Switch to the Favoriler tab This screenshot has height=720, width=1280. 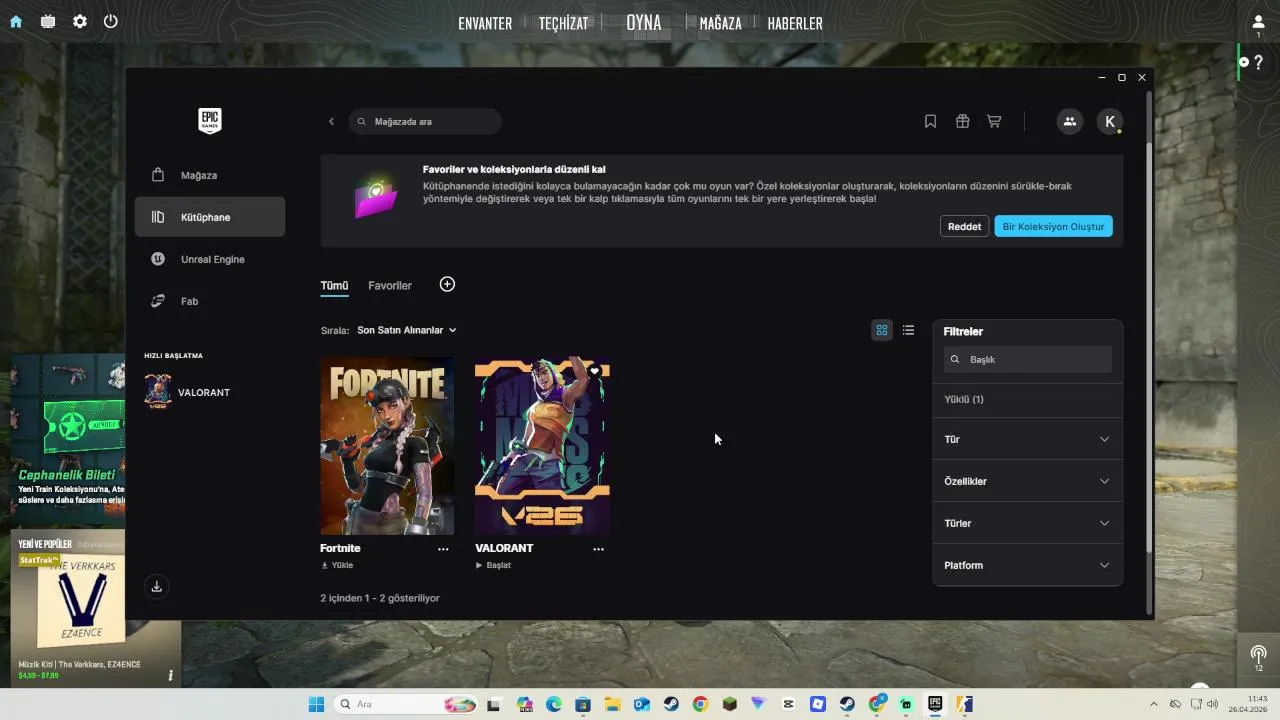pos(390,286)
